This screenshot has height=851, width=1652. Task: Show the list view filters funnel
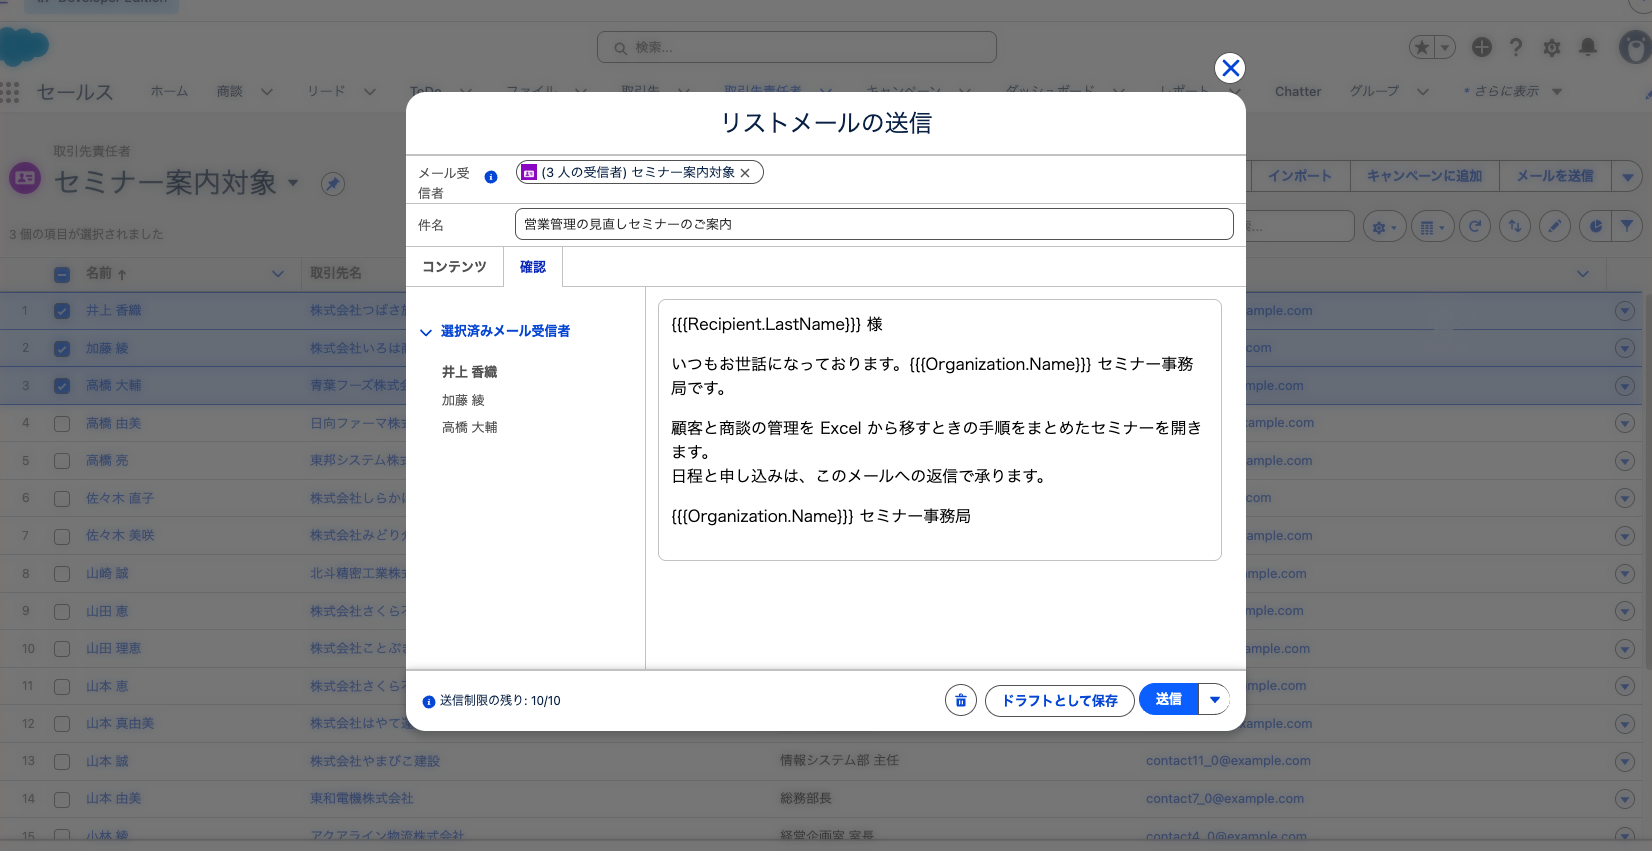pyautogui.click(x=1627, y=226)
